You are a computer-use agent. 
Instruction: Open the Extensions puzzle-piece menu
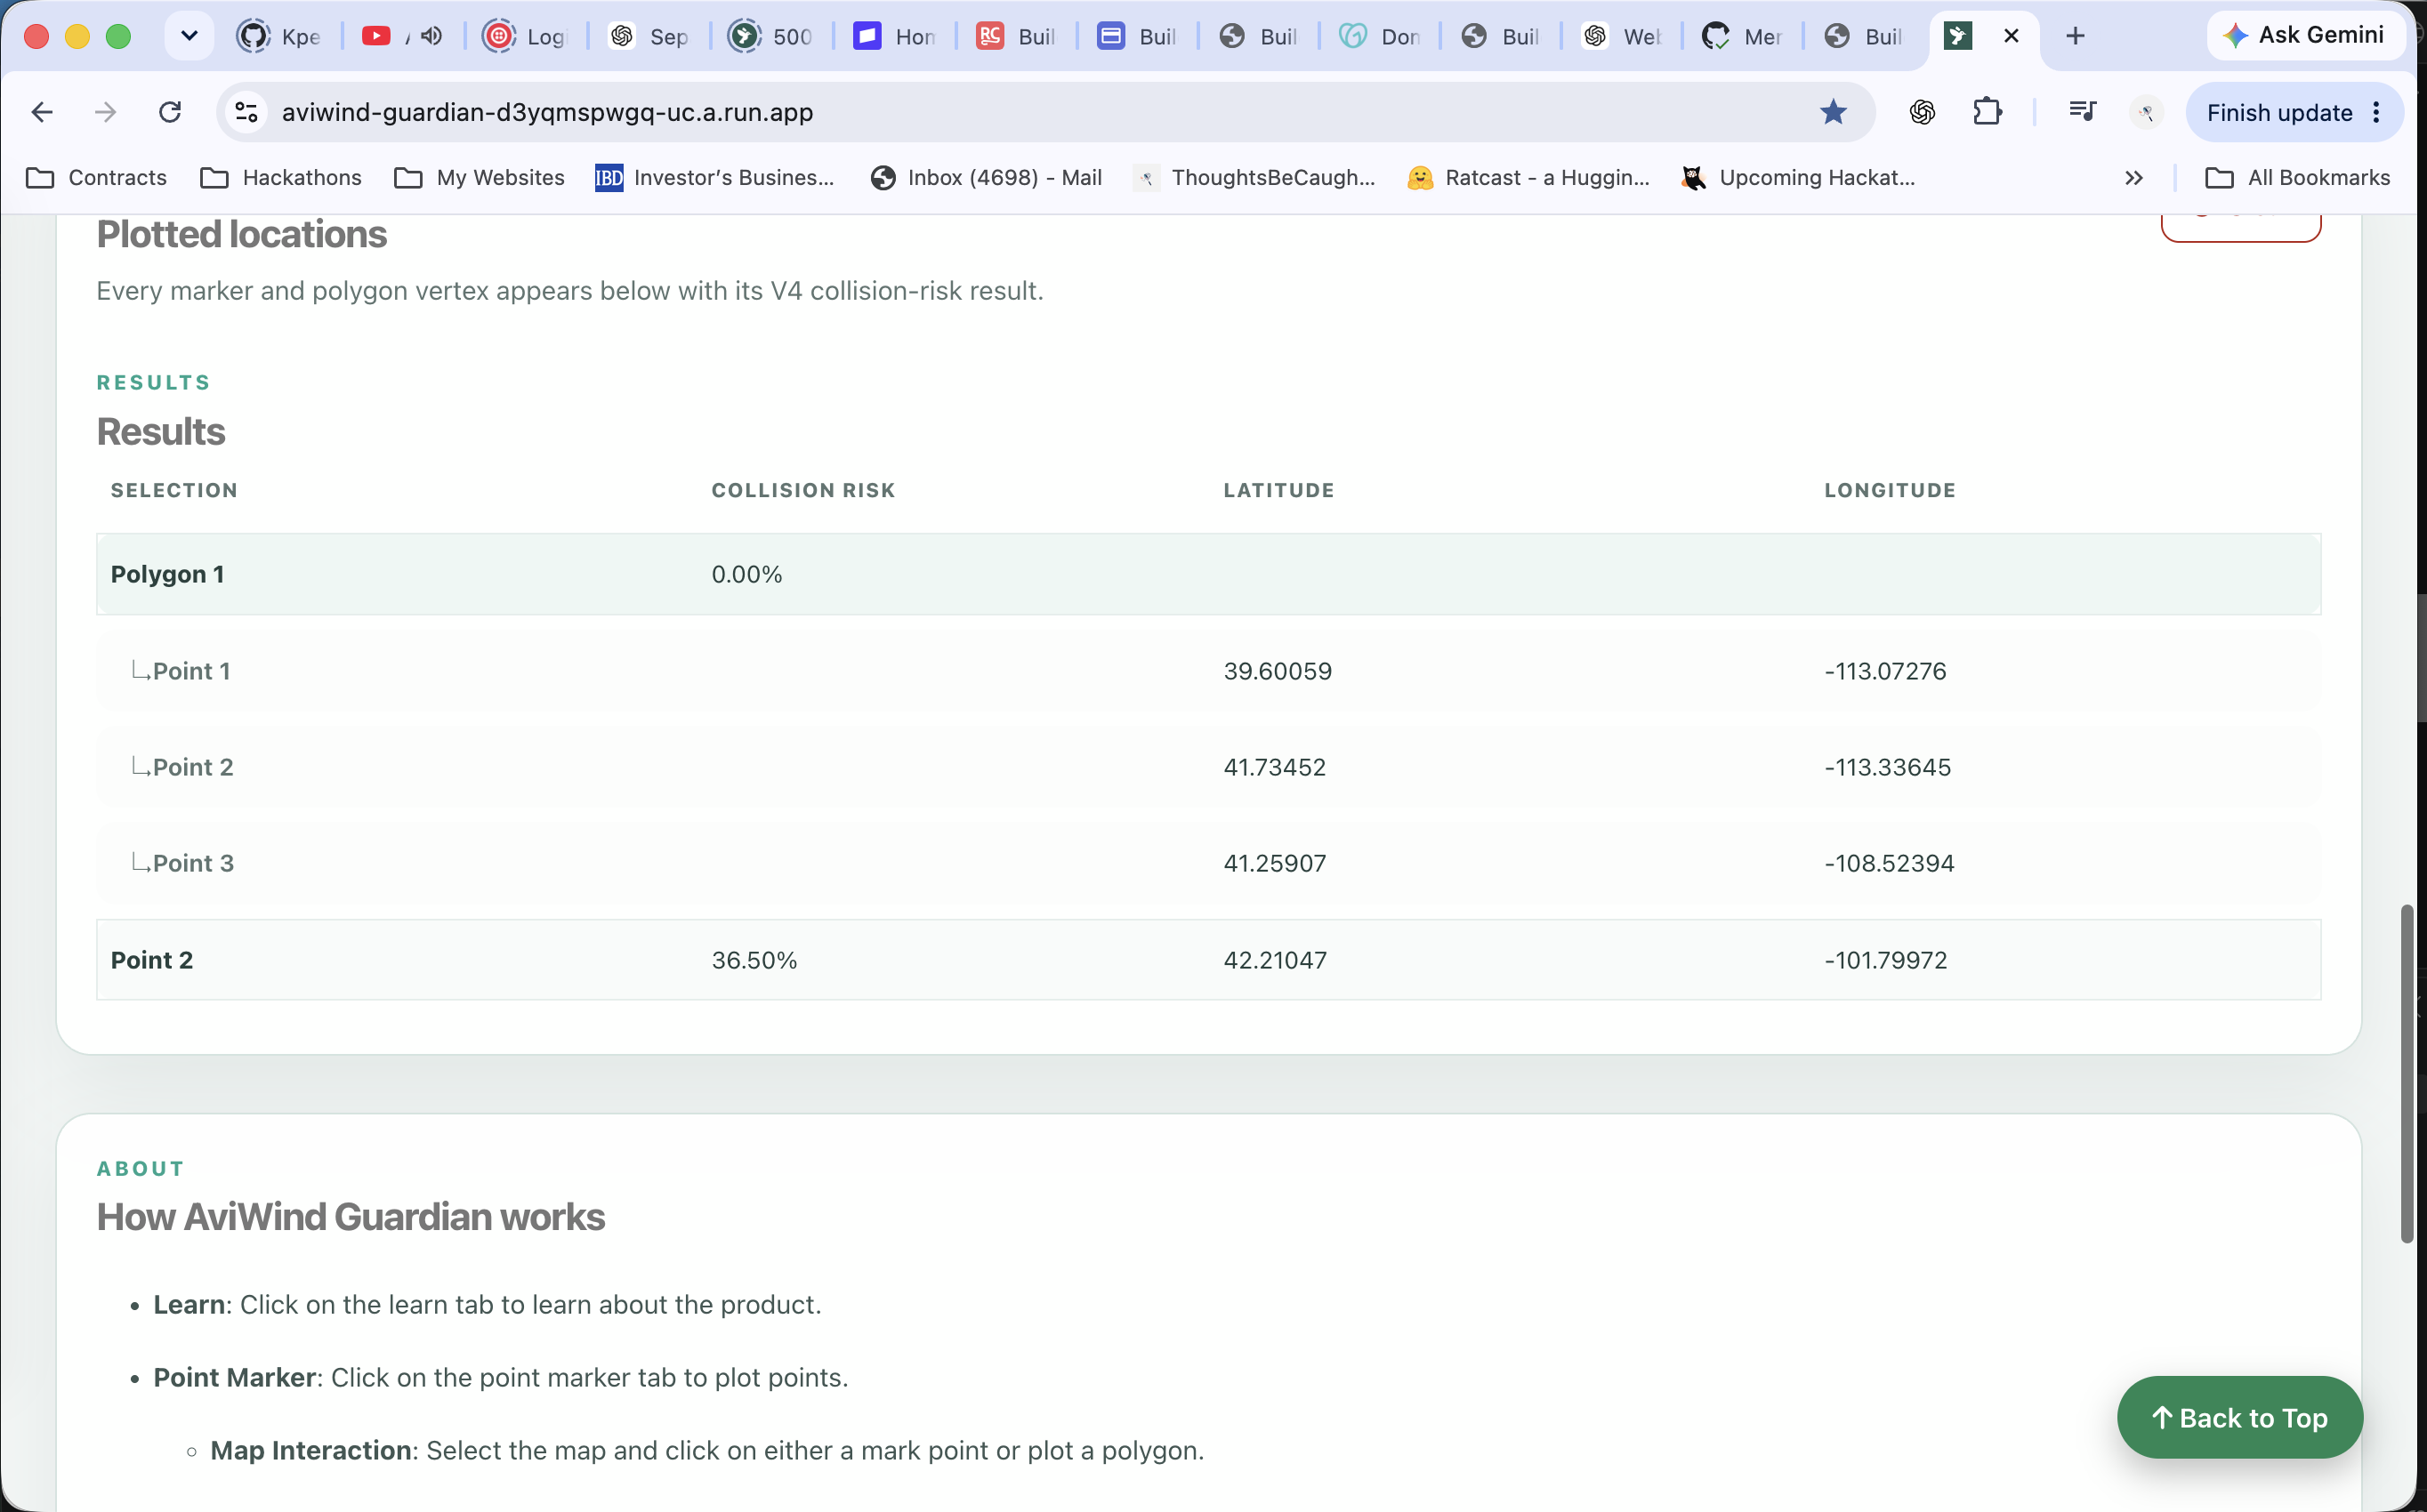(x=1987, y=112)
